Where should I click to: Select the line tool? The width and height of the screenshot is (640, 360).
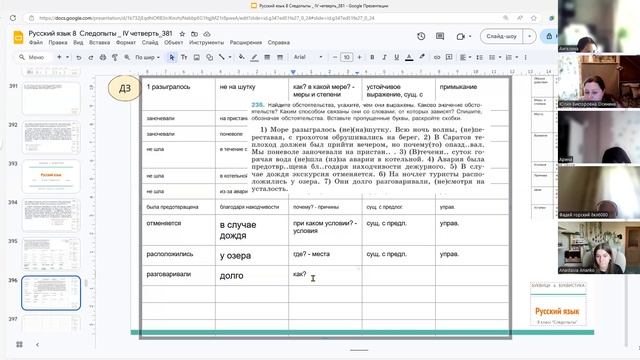(222, 58)
